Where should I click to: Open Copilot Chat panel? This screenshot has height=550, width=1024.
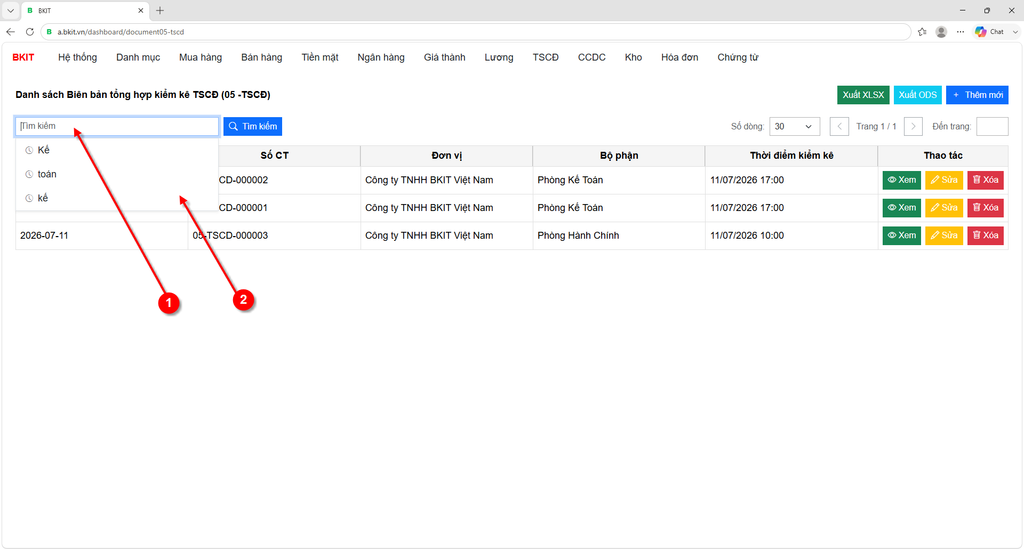[990, 31]
